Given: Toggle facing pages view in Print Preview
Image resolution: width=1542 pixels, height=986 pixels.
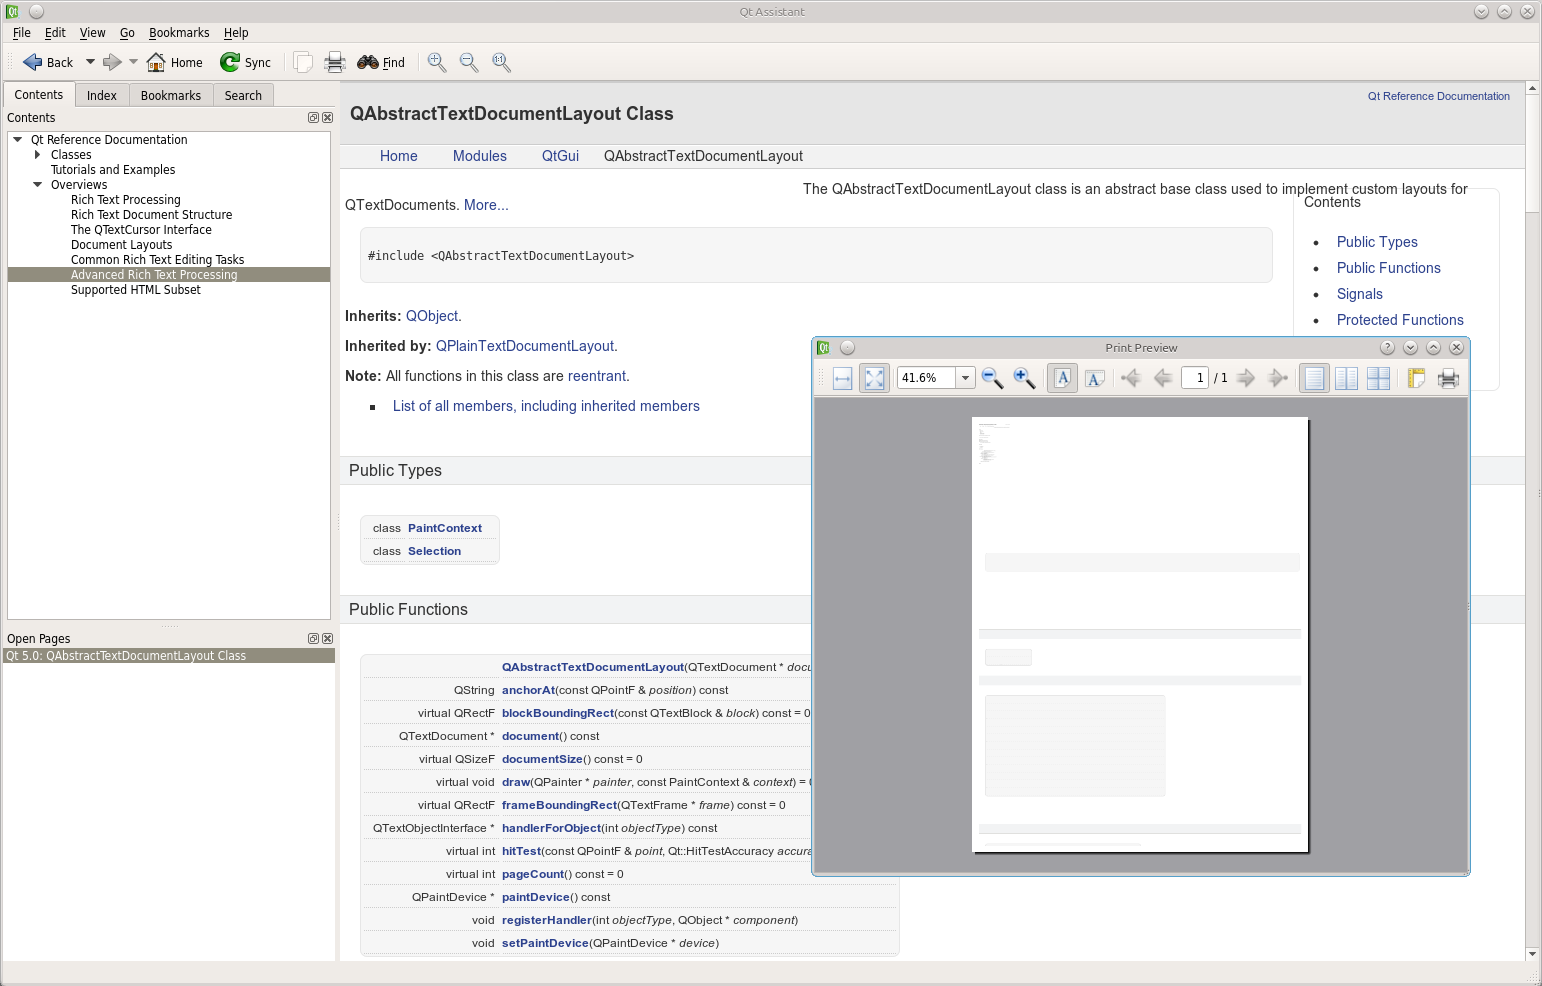Looking at the screenshot, I should tap(1346, 378).
